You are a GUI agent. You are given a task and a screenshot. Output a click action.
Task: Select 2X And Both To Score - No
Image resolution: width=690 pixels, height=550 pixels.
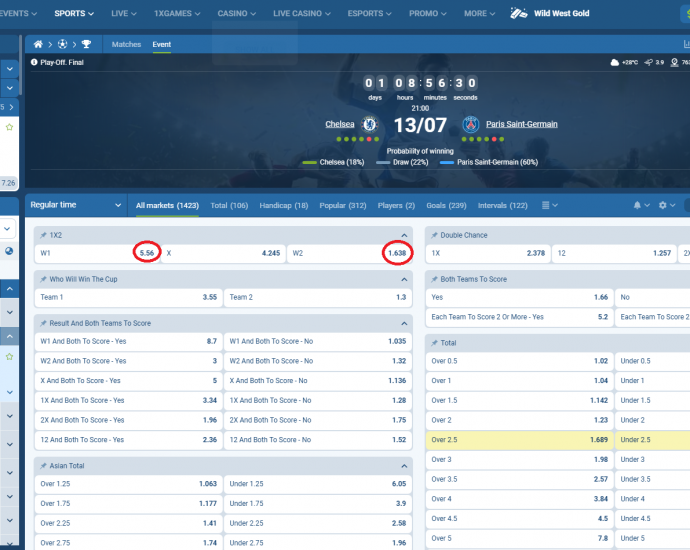coord(318,420)
